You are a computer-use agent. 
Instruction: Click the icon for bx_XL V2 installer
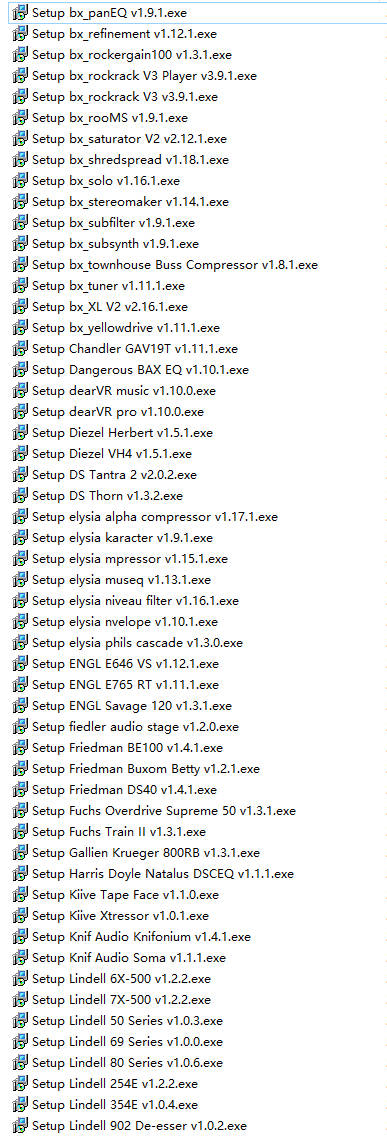pos(20,307)
